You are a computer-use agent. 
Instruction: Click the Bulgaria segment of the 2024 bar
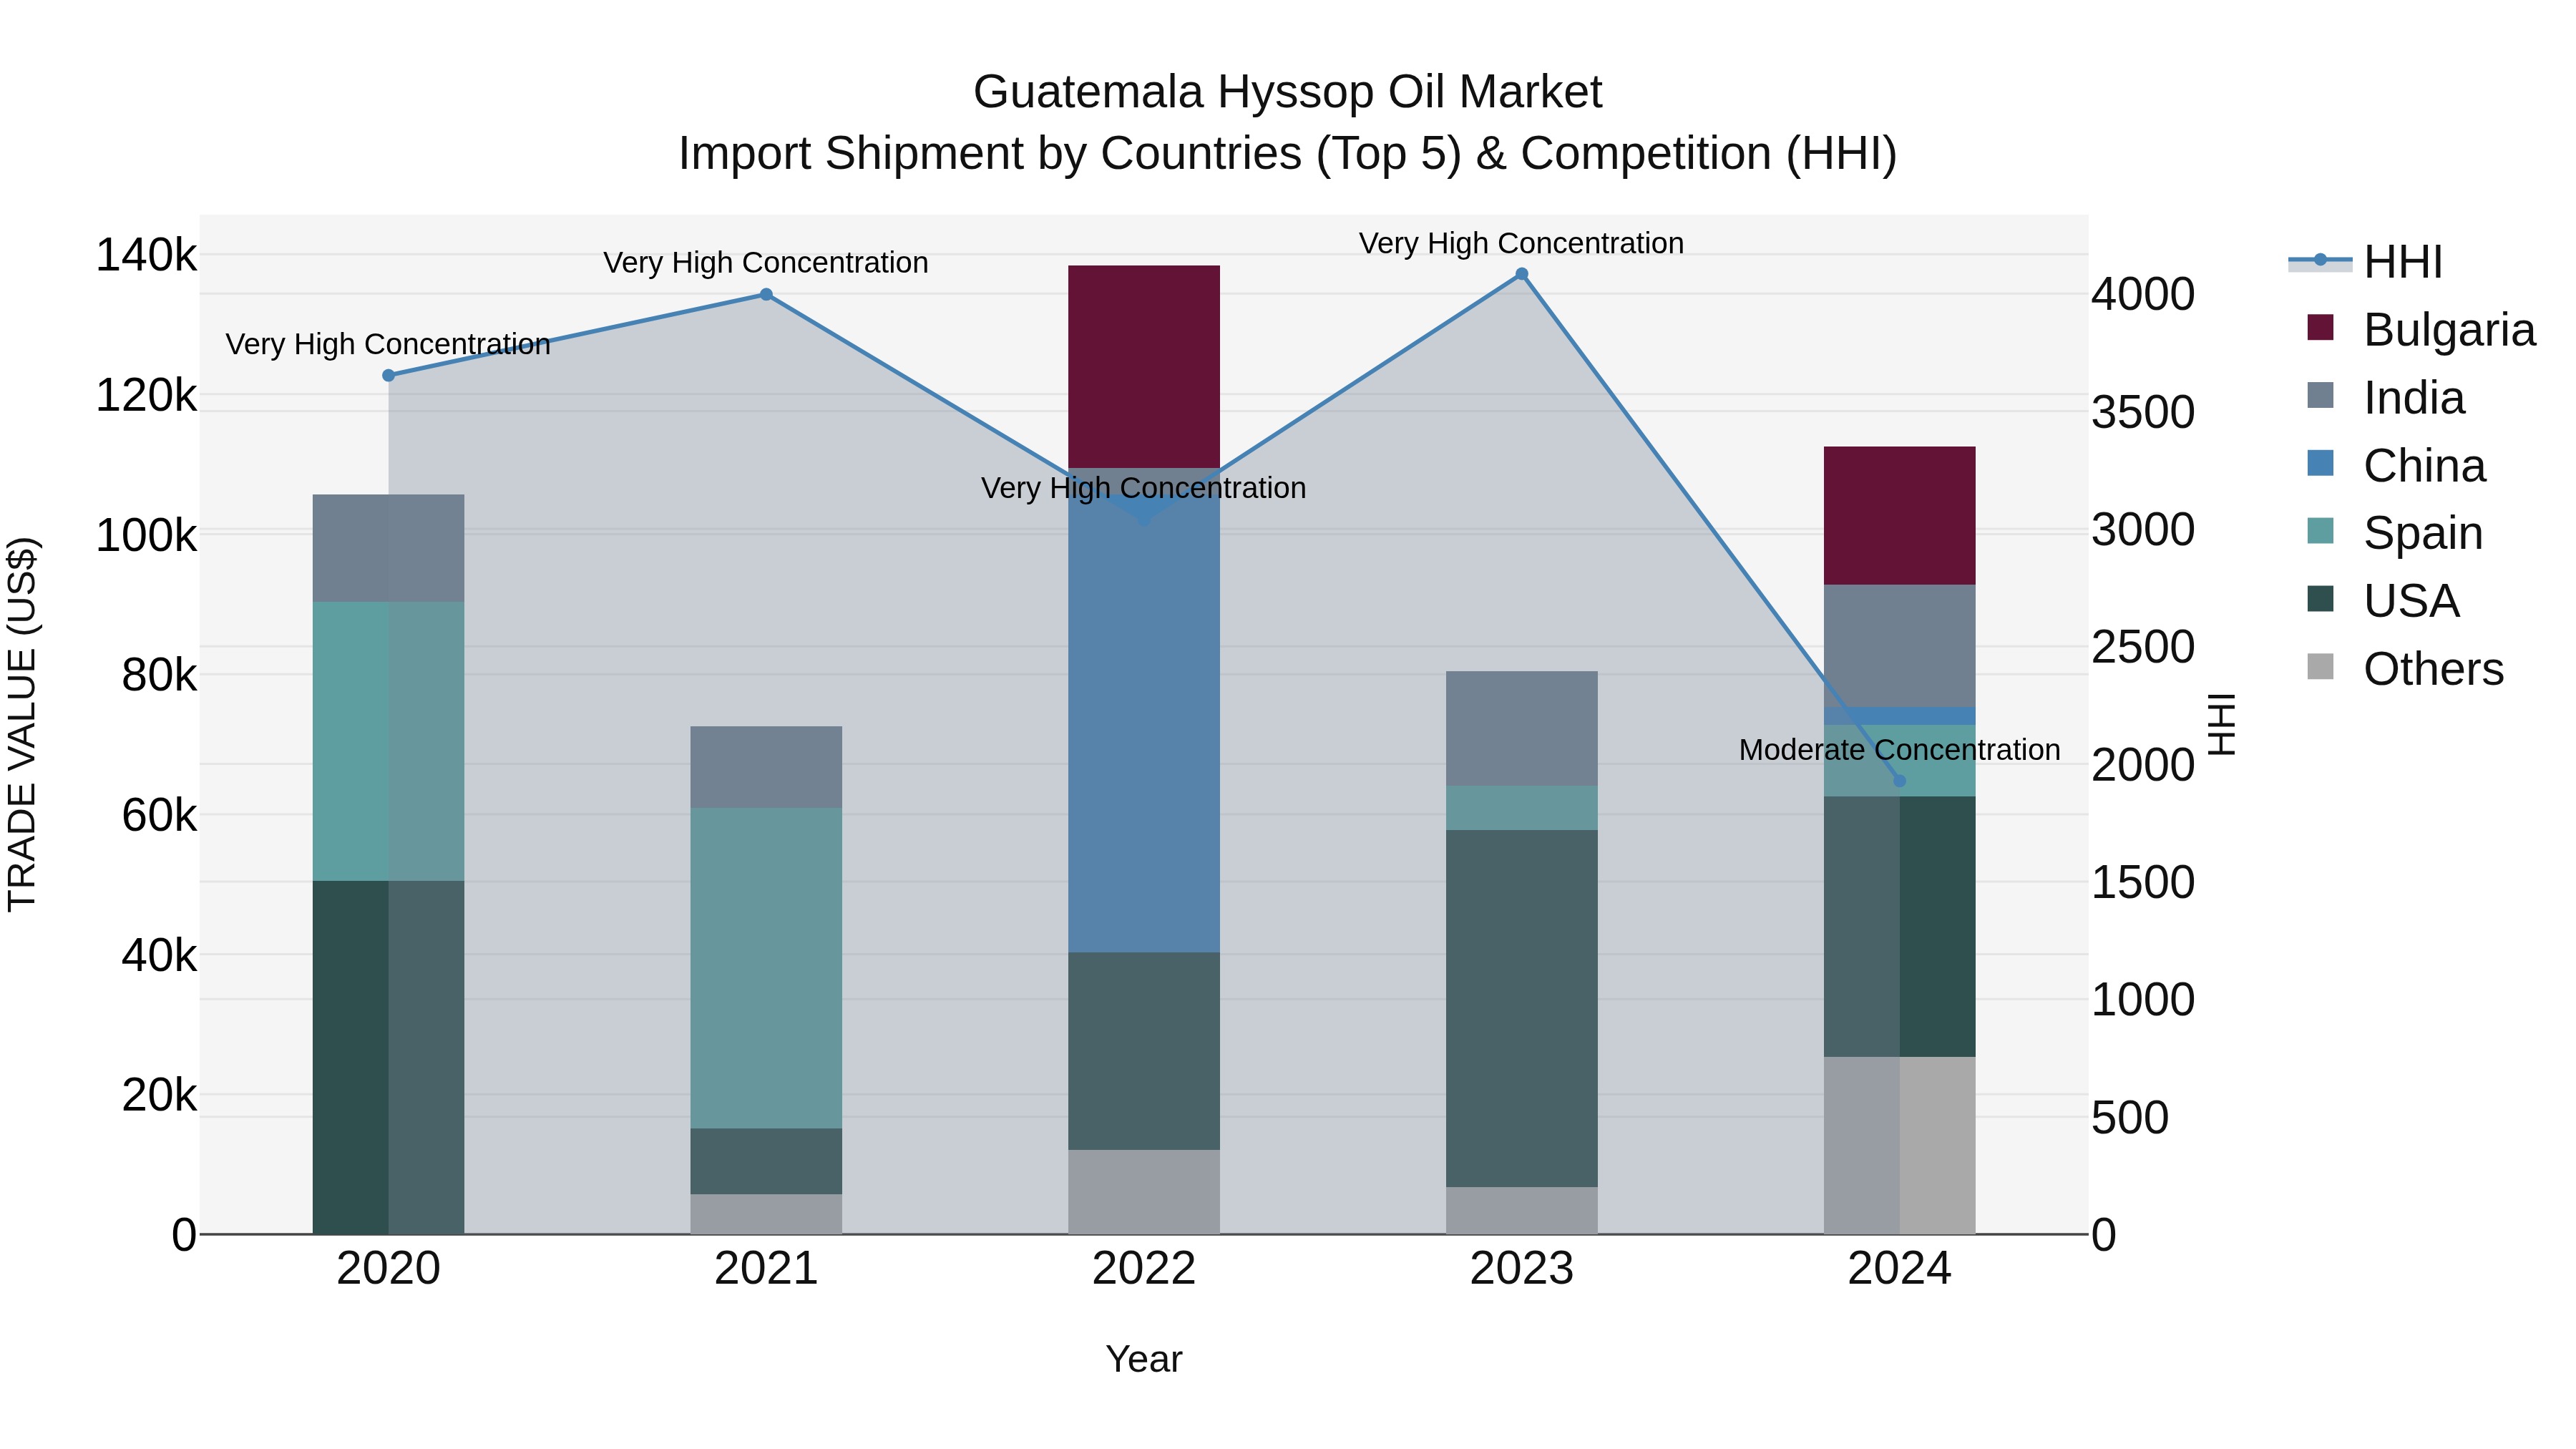1900,516
